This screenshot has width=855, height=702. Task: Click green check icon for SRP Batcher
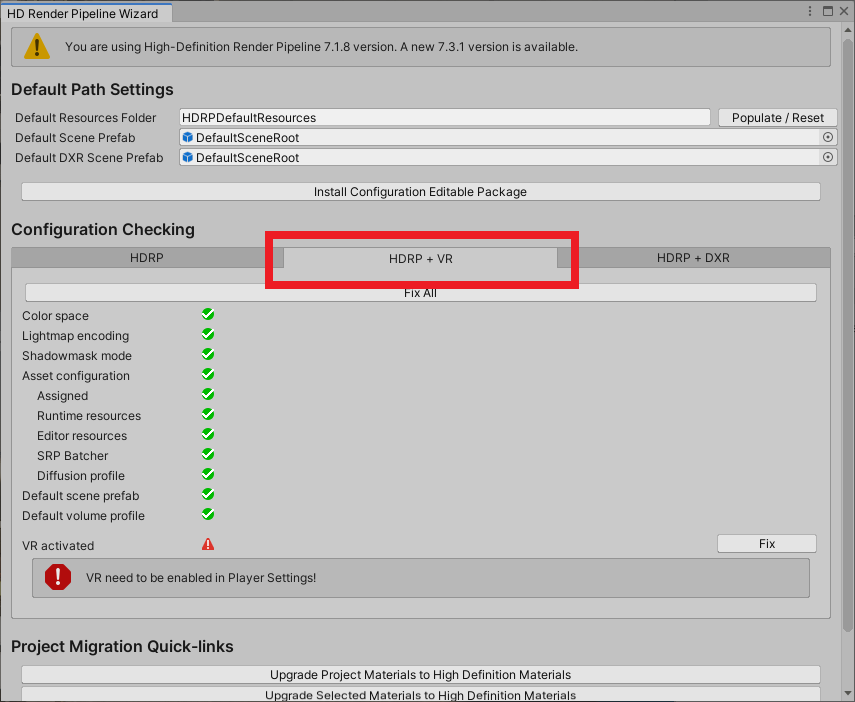pyautogui.click(x=208, y=454)
